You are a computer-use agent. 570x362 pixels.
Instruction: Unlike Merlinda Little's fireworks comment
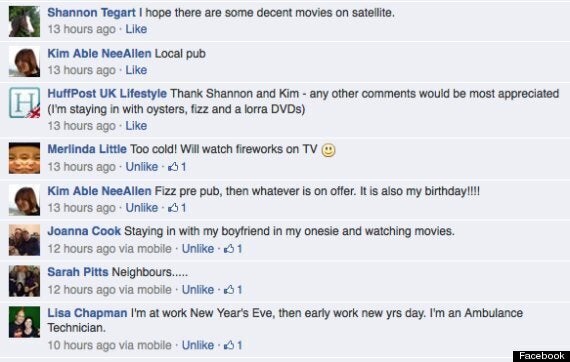click(x=142, y=167)
